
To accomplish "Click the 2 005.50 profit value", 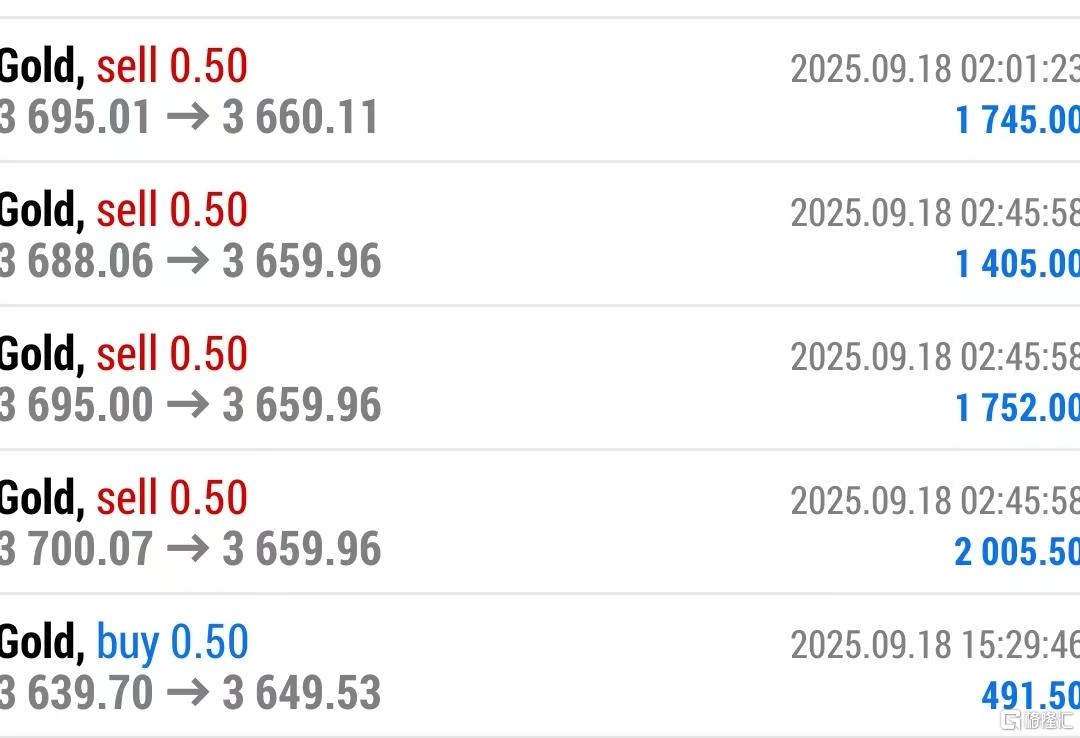I will pos(1017,551).
